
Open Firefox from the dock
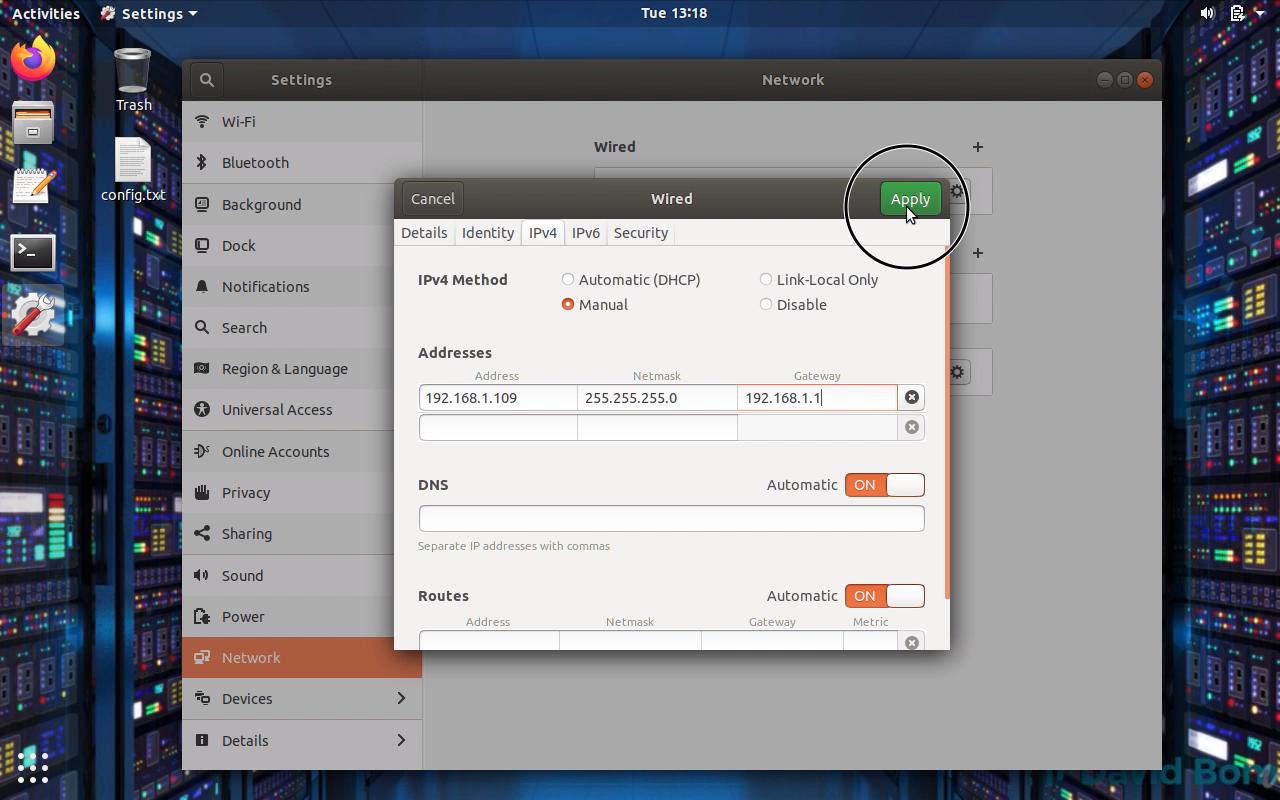pos(33,59)
